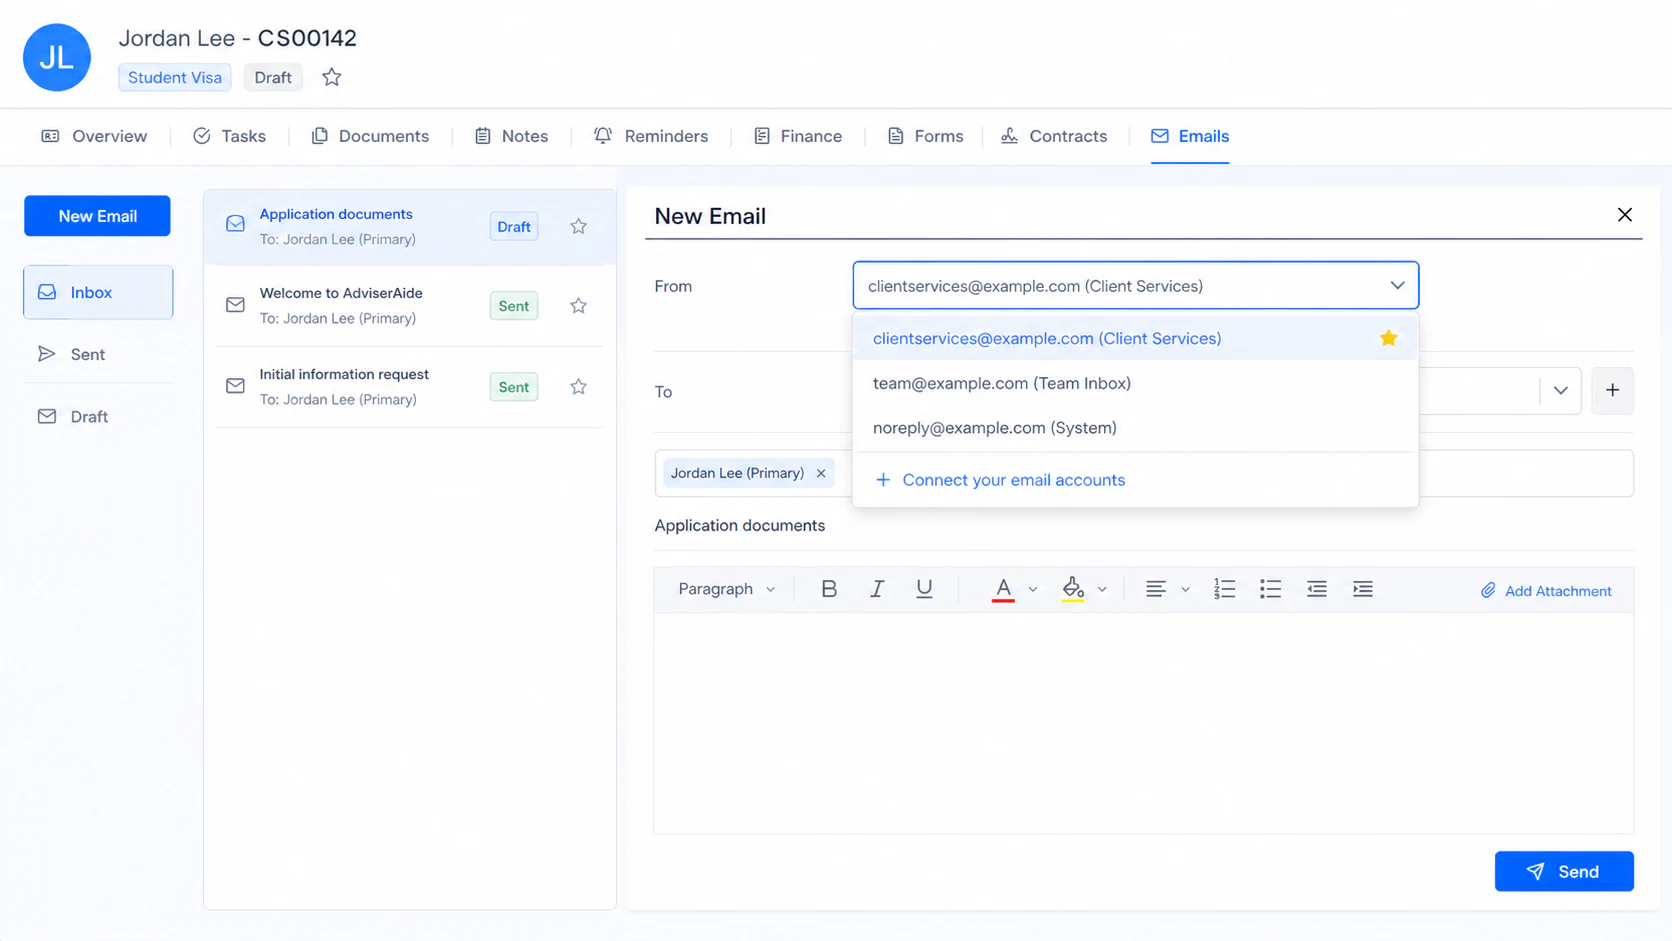Open the font color dropdown arrow

click(1033, 590)
